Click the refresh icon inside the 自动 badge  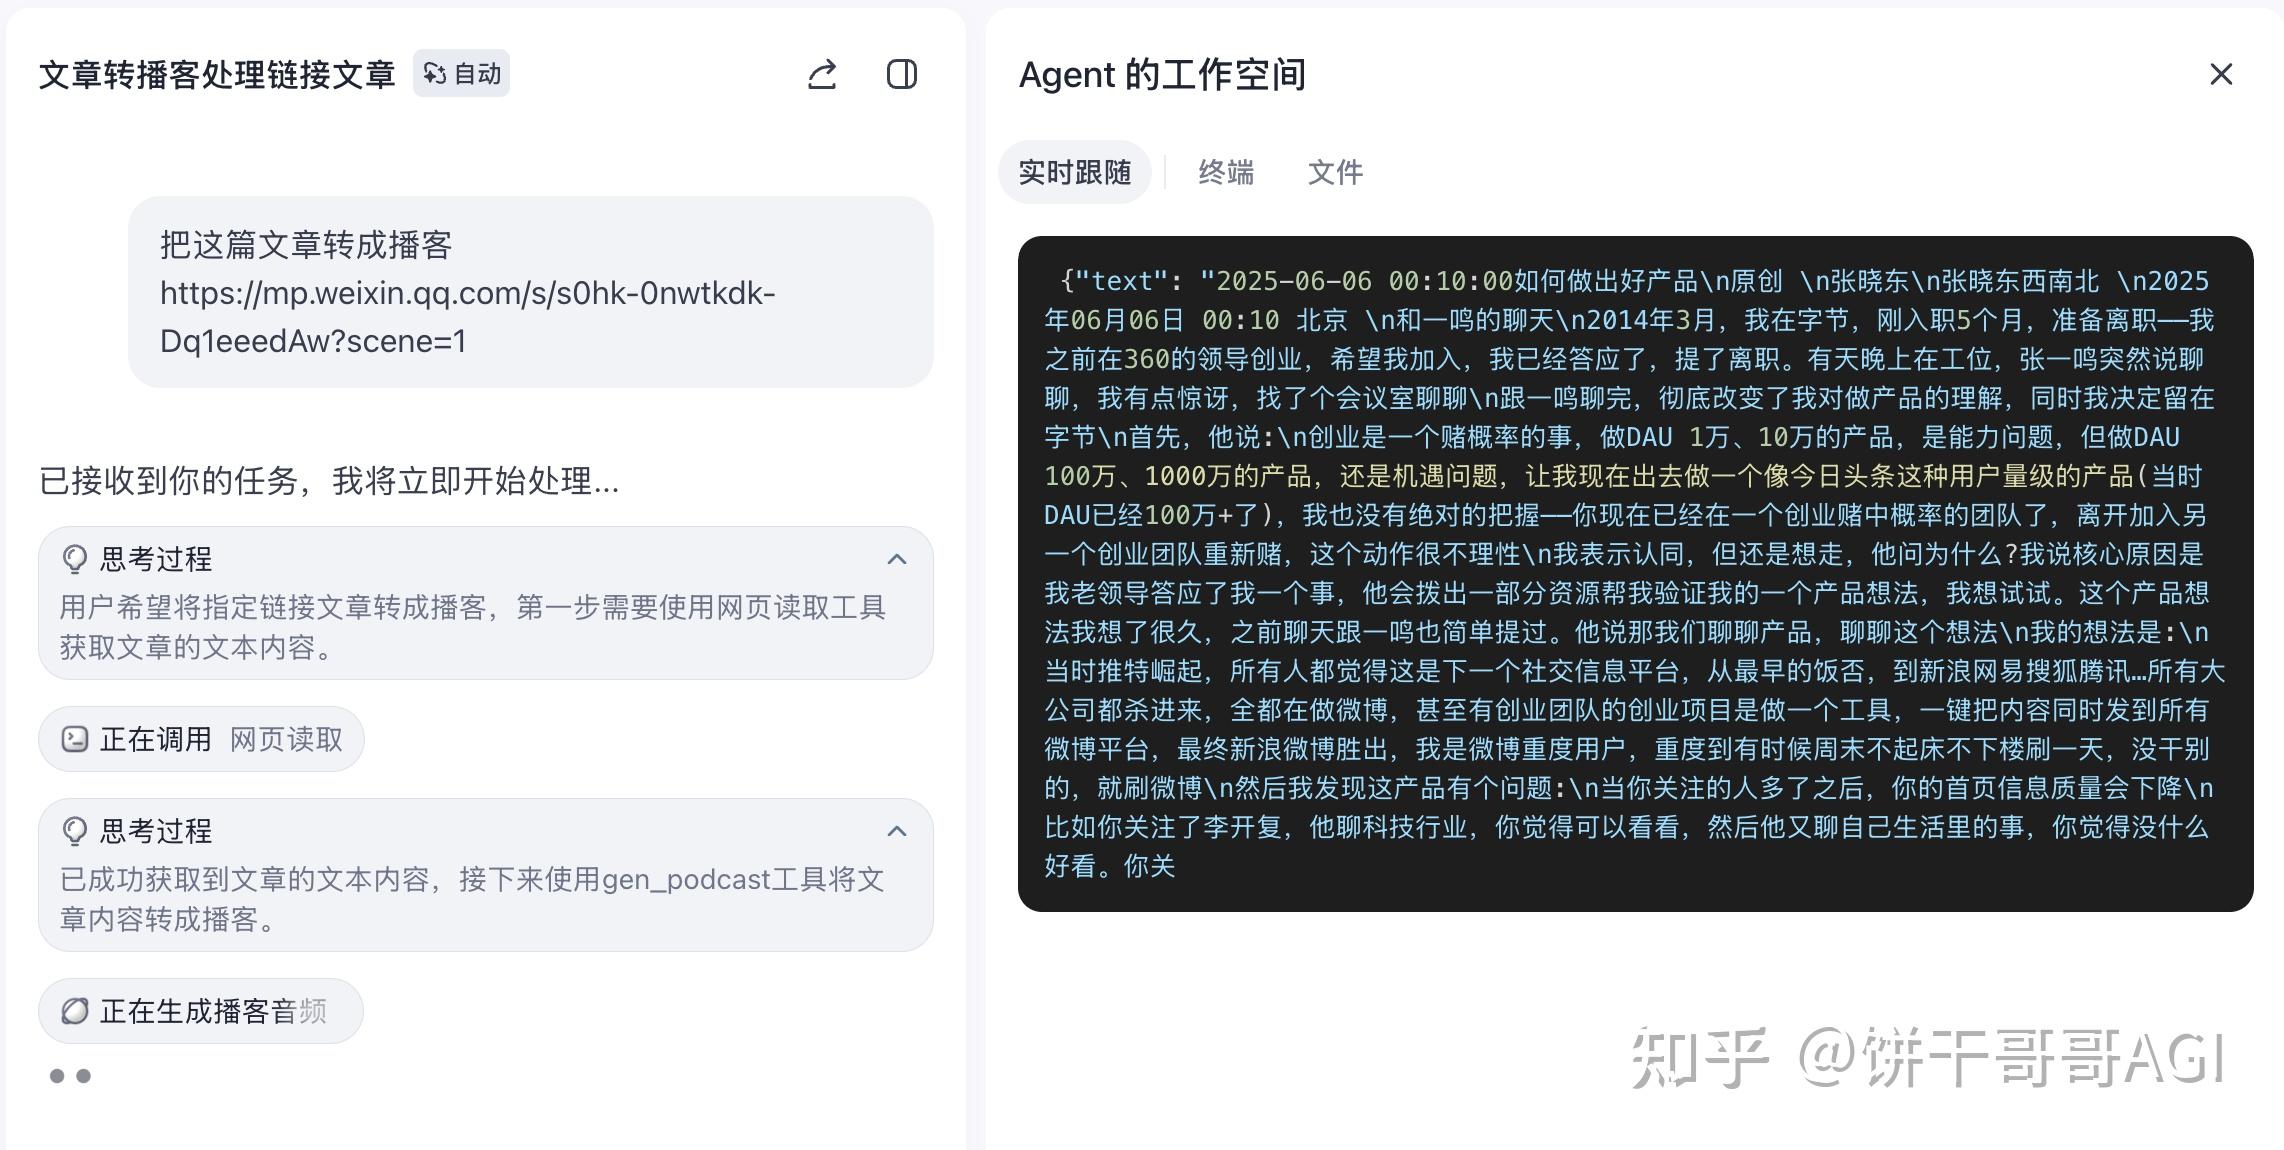(434, 73)
